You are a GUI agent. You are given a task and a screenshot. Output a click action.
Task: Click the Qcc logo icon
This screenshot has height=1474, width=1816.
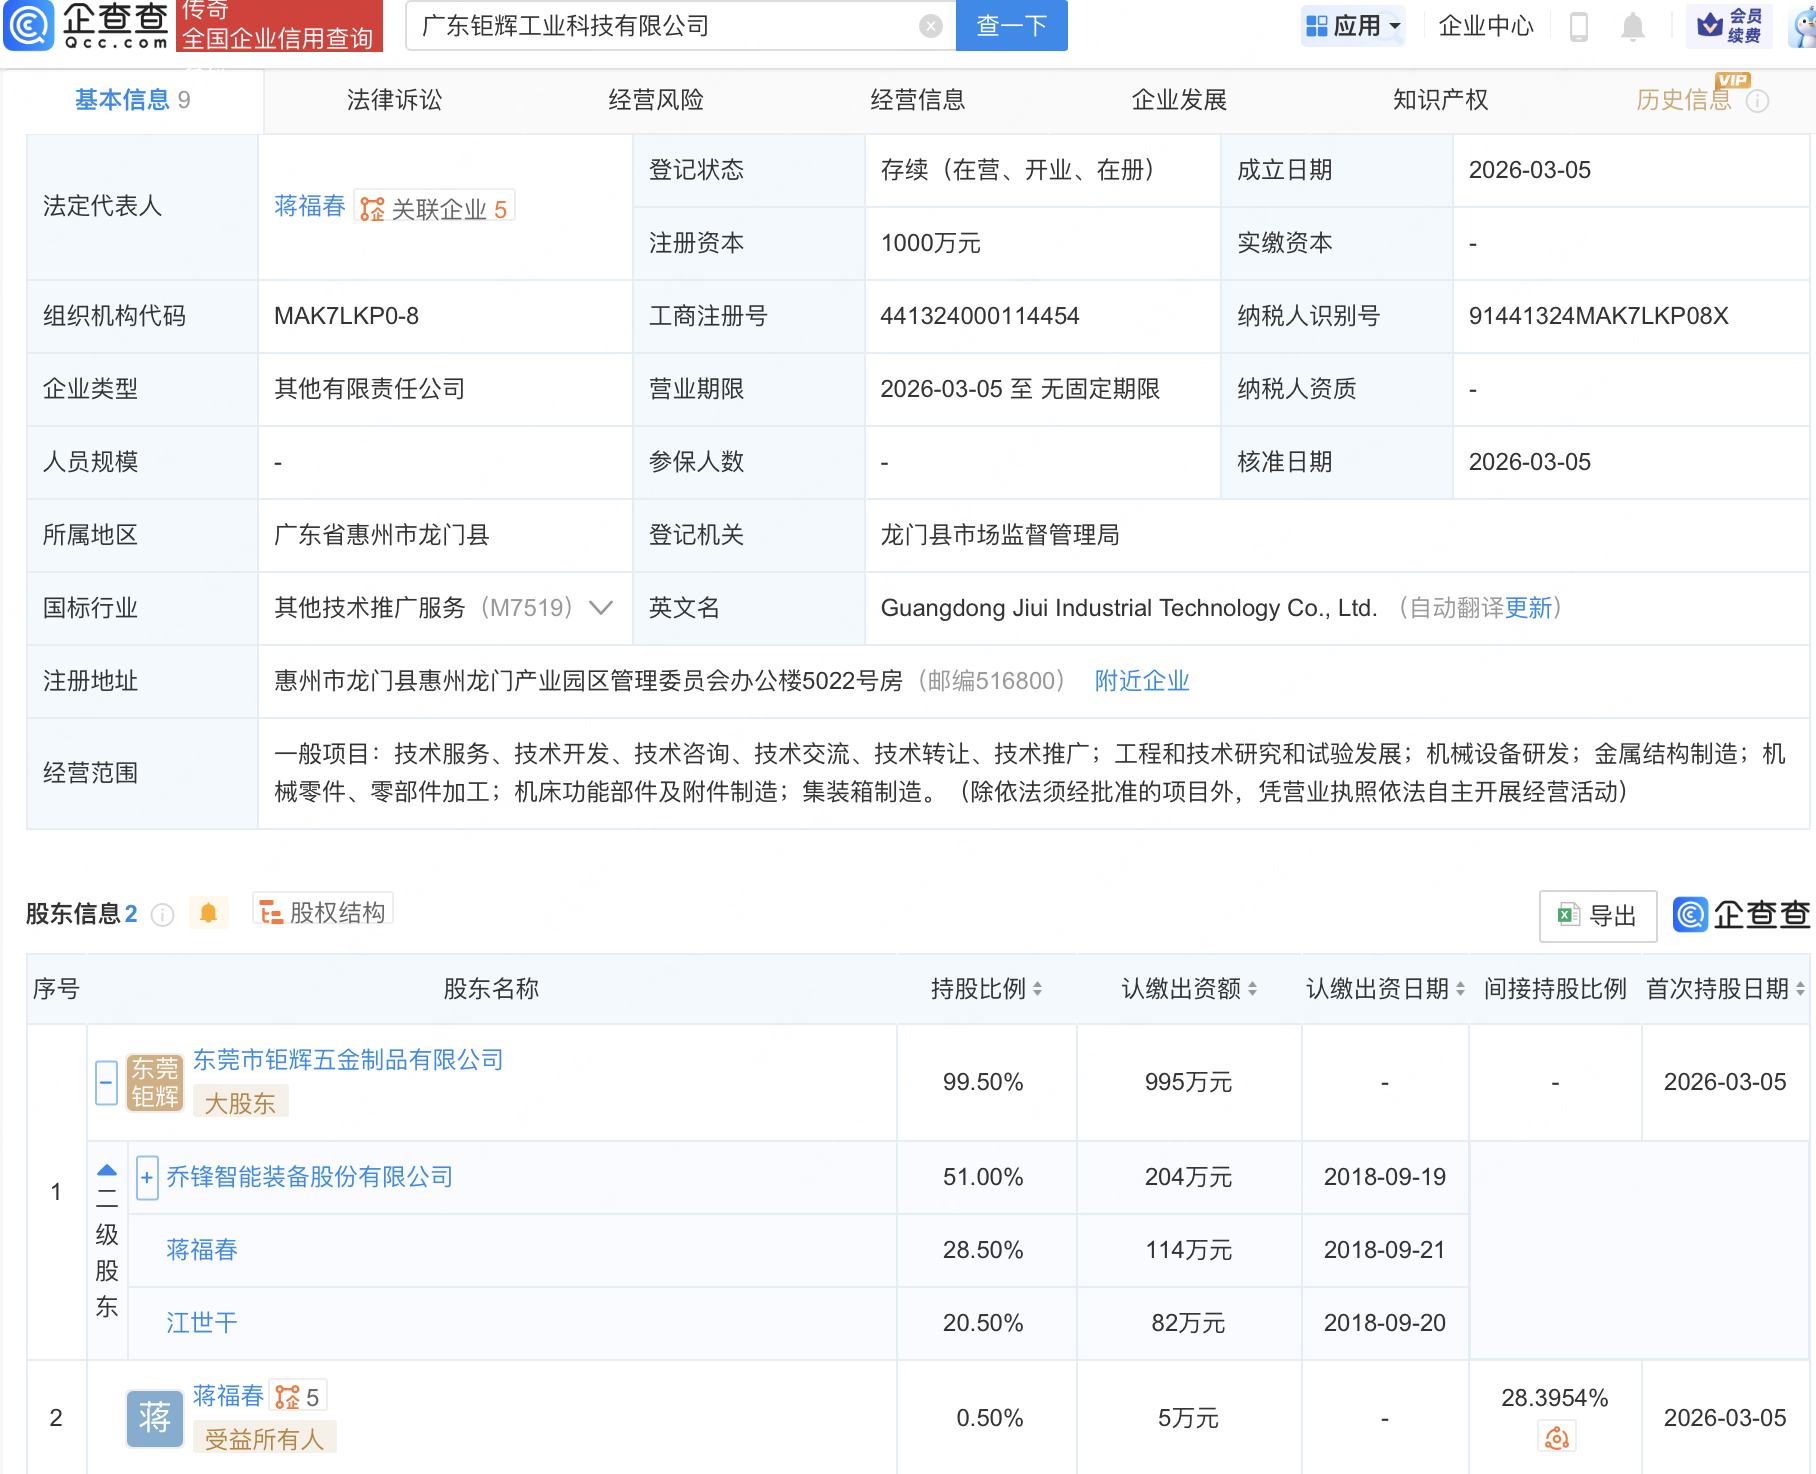point(28,26)
